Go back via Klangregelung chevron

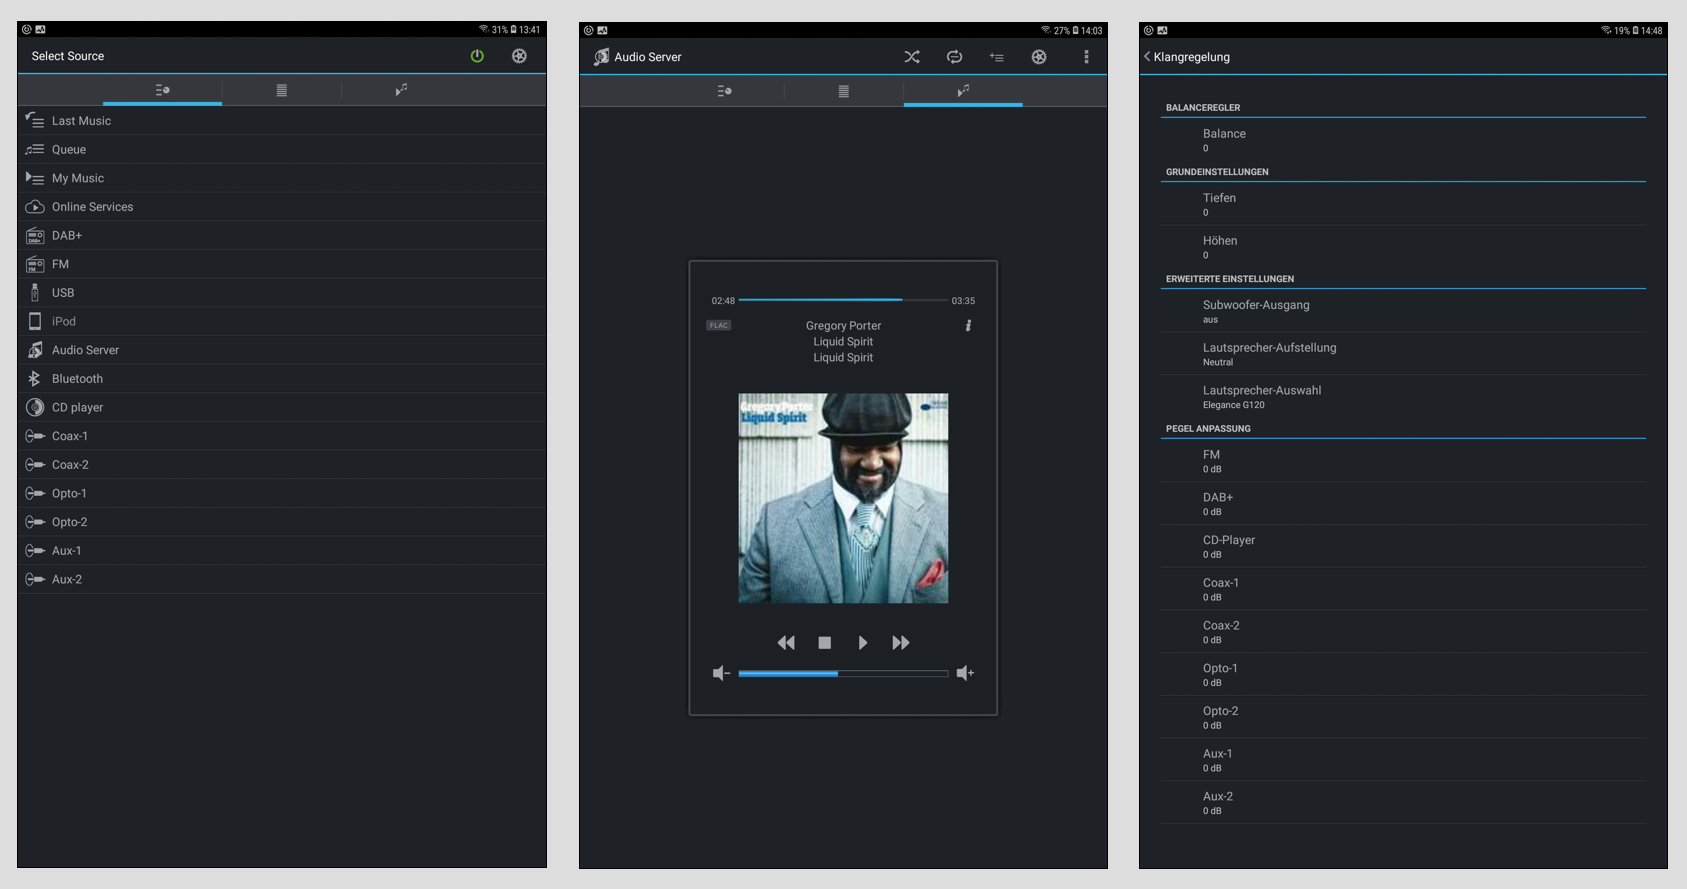[x=1147, y=57]
